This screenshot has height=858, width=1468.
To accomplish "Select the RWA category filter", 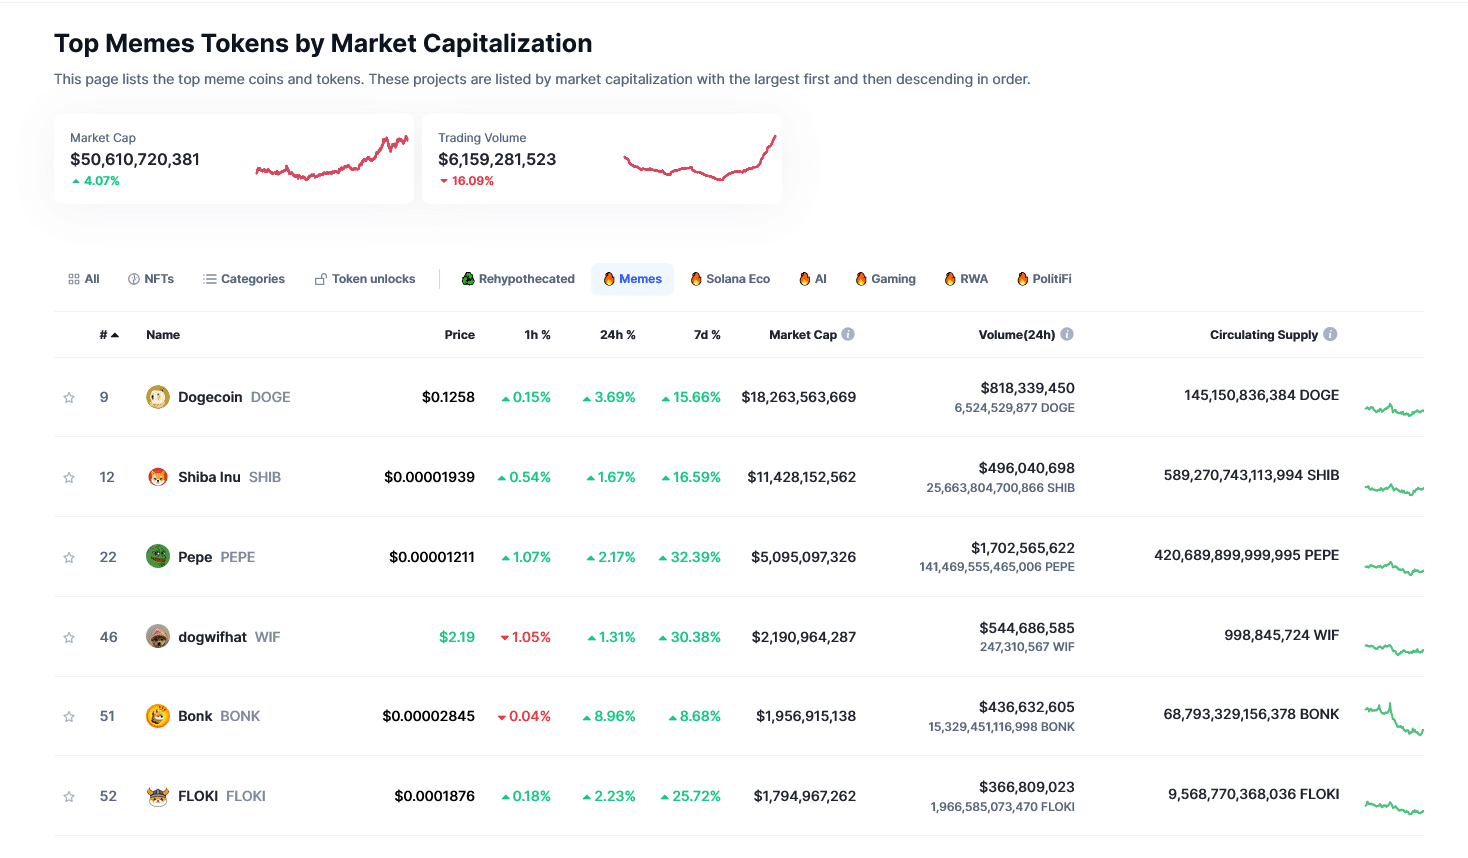I will [x=966, y=279].
